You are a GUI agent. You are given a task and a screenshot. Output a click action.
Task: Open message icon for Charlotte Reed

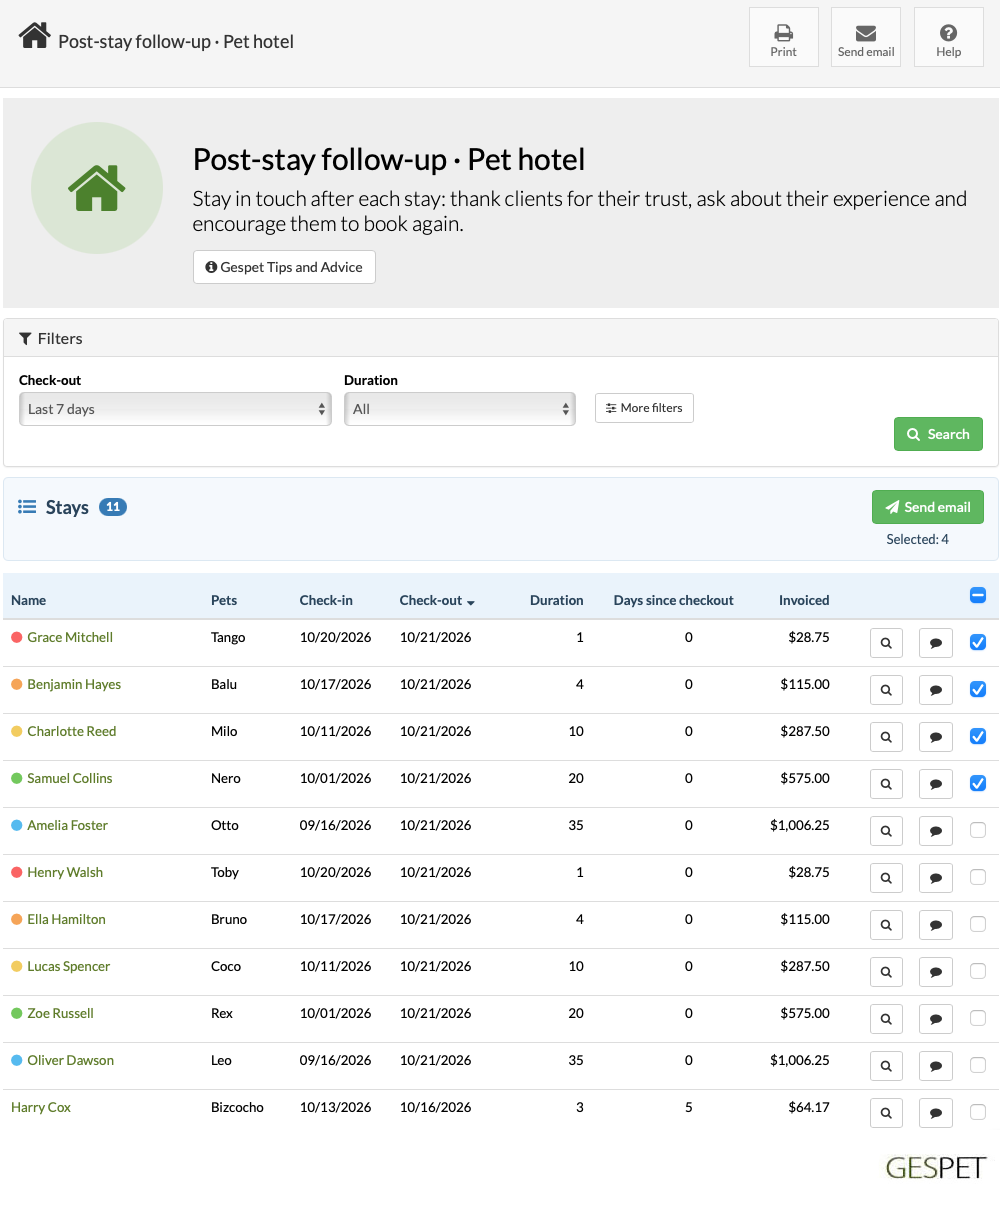click(x=935, y=737)
